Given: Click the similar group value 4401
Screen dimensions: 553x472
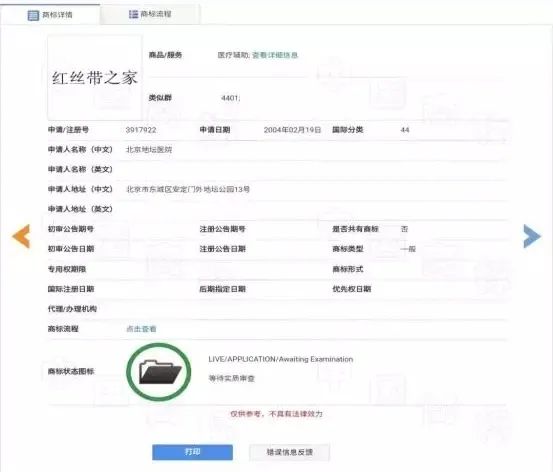Looking at the screenshot, I should pos(230,98).
